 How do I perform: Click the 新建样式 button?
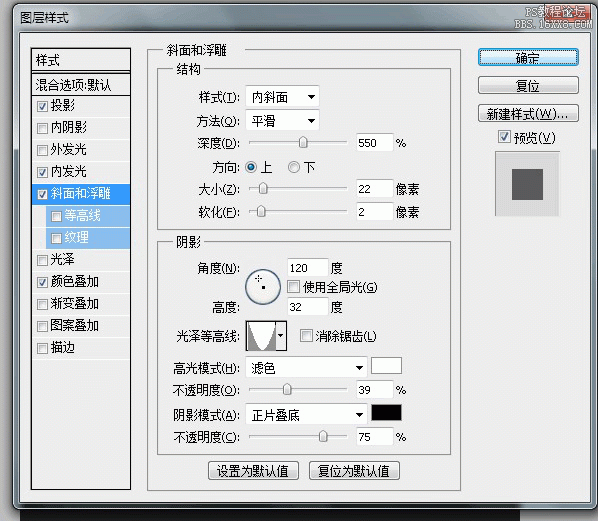[528, 114]
